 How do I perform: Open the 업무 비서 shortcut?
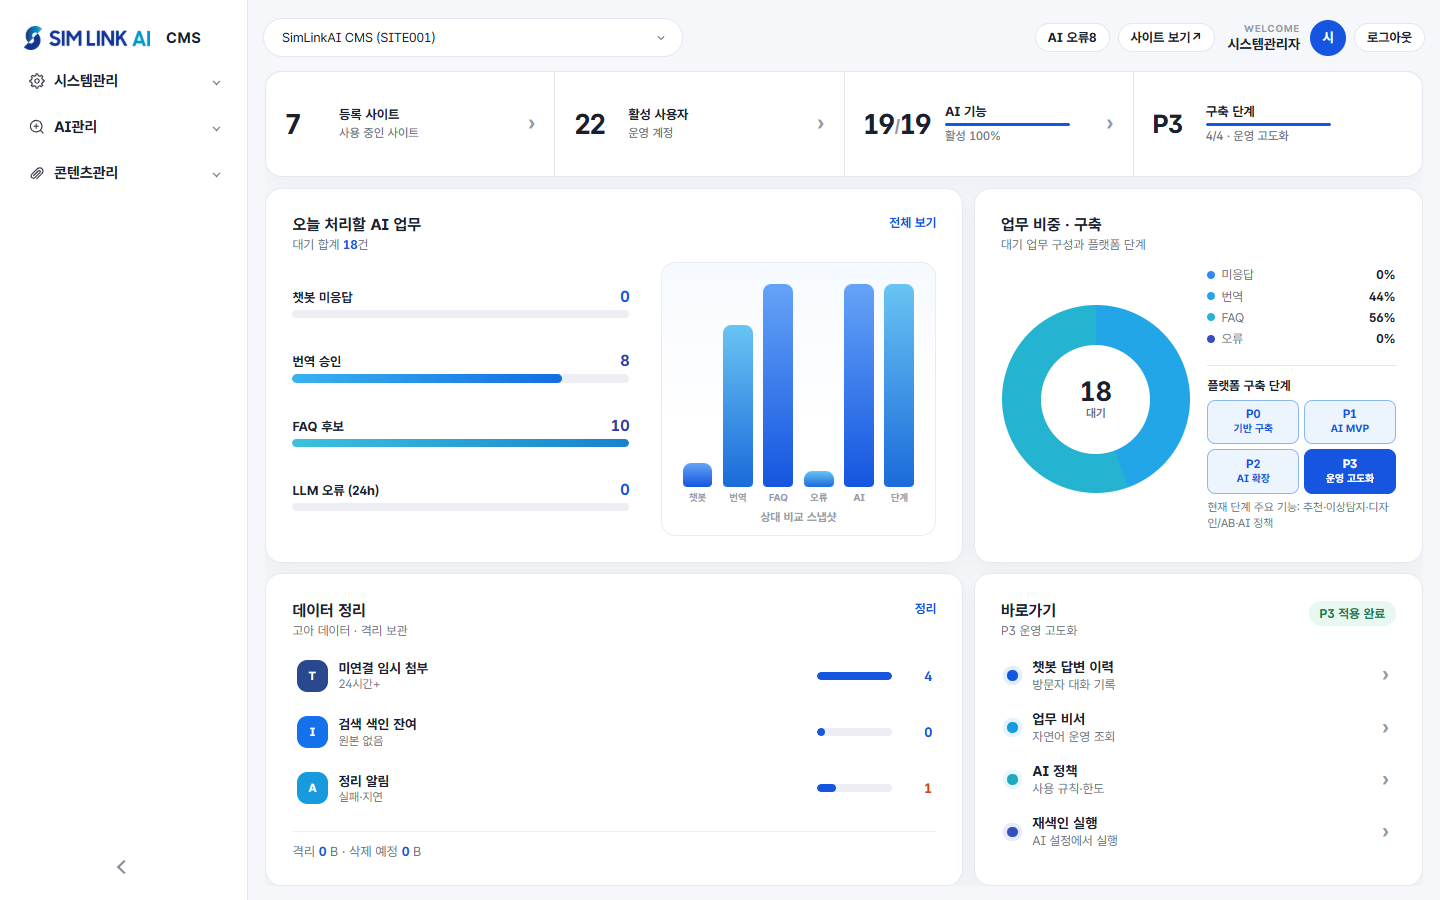click(x=1198, y=728)
